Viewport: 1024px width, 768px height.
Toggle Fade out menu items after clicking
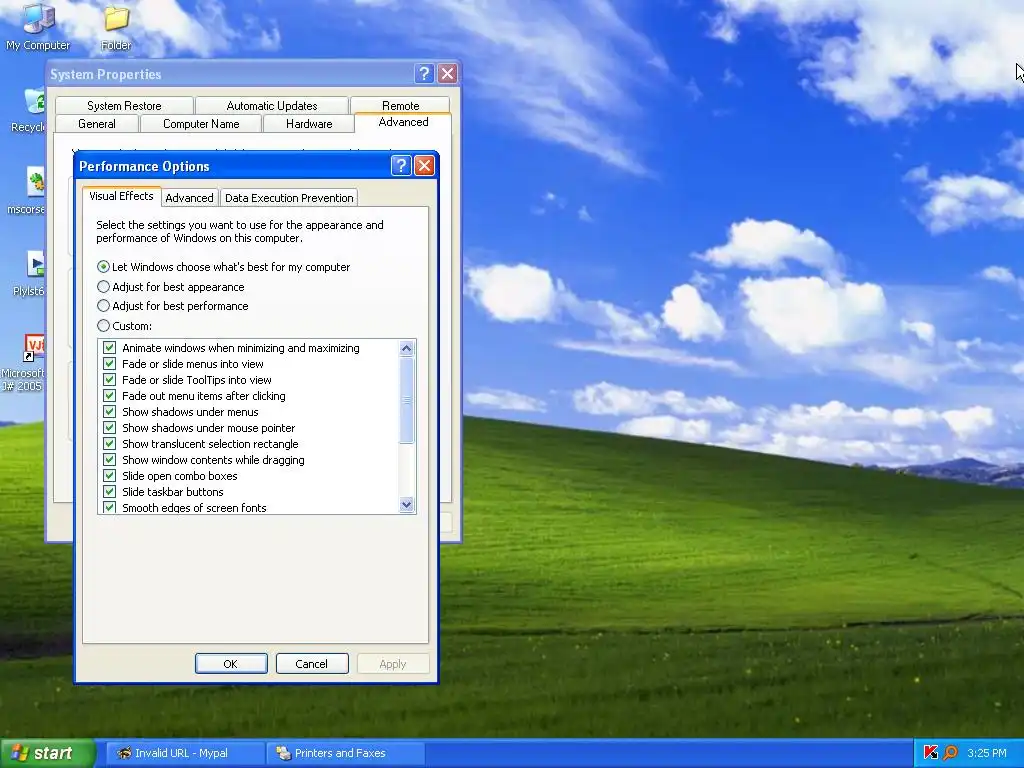[x=109, y=396]
